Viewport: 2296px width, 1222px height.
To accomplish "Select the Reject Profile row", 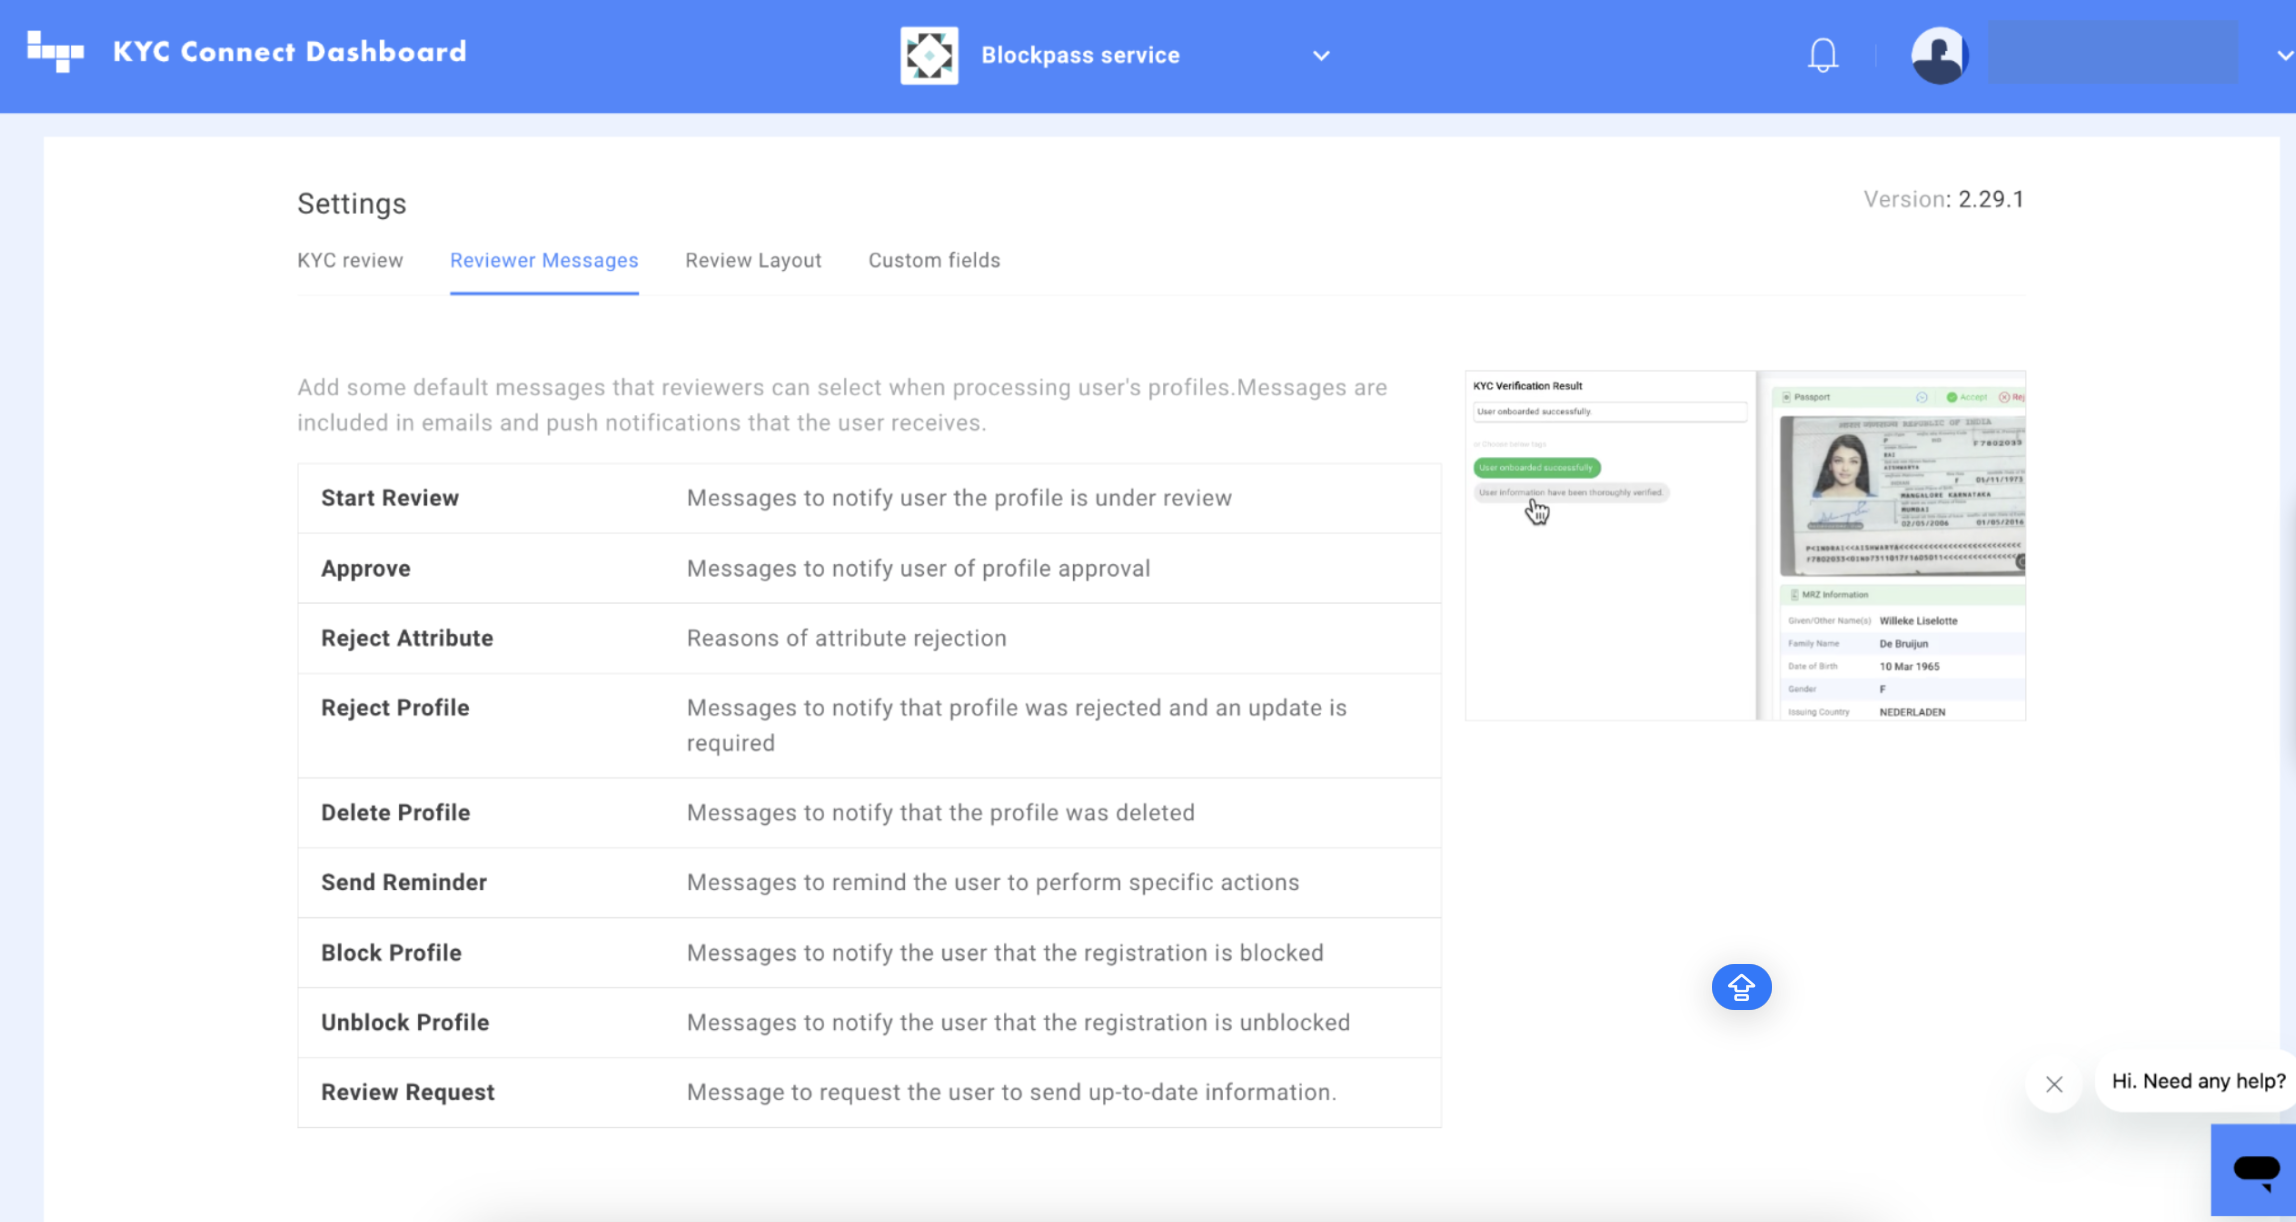I will coord(869,725).
